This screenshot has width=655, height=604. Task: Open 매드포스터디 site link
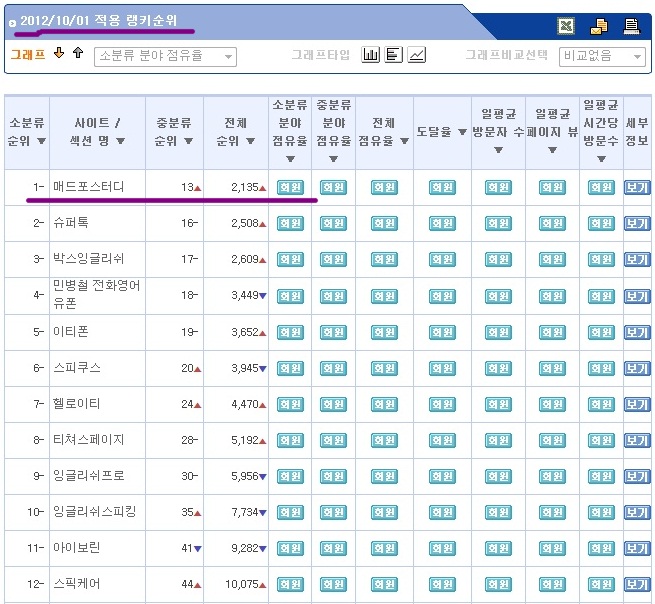[x=89, y=187]
